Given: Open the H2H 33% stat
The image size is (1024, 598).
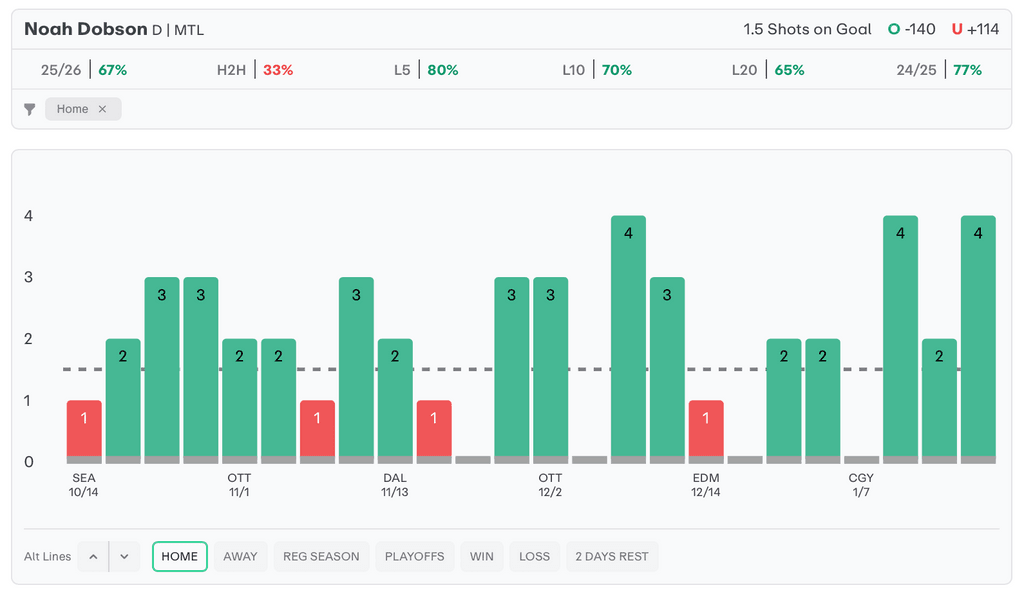Looking at the screenshot, I should click(255, 70).
